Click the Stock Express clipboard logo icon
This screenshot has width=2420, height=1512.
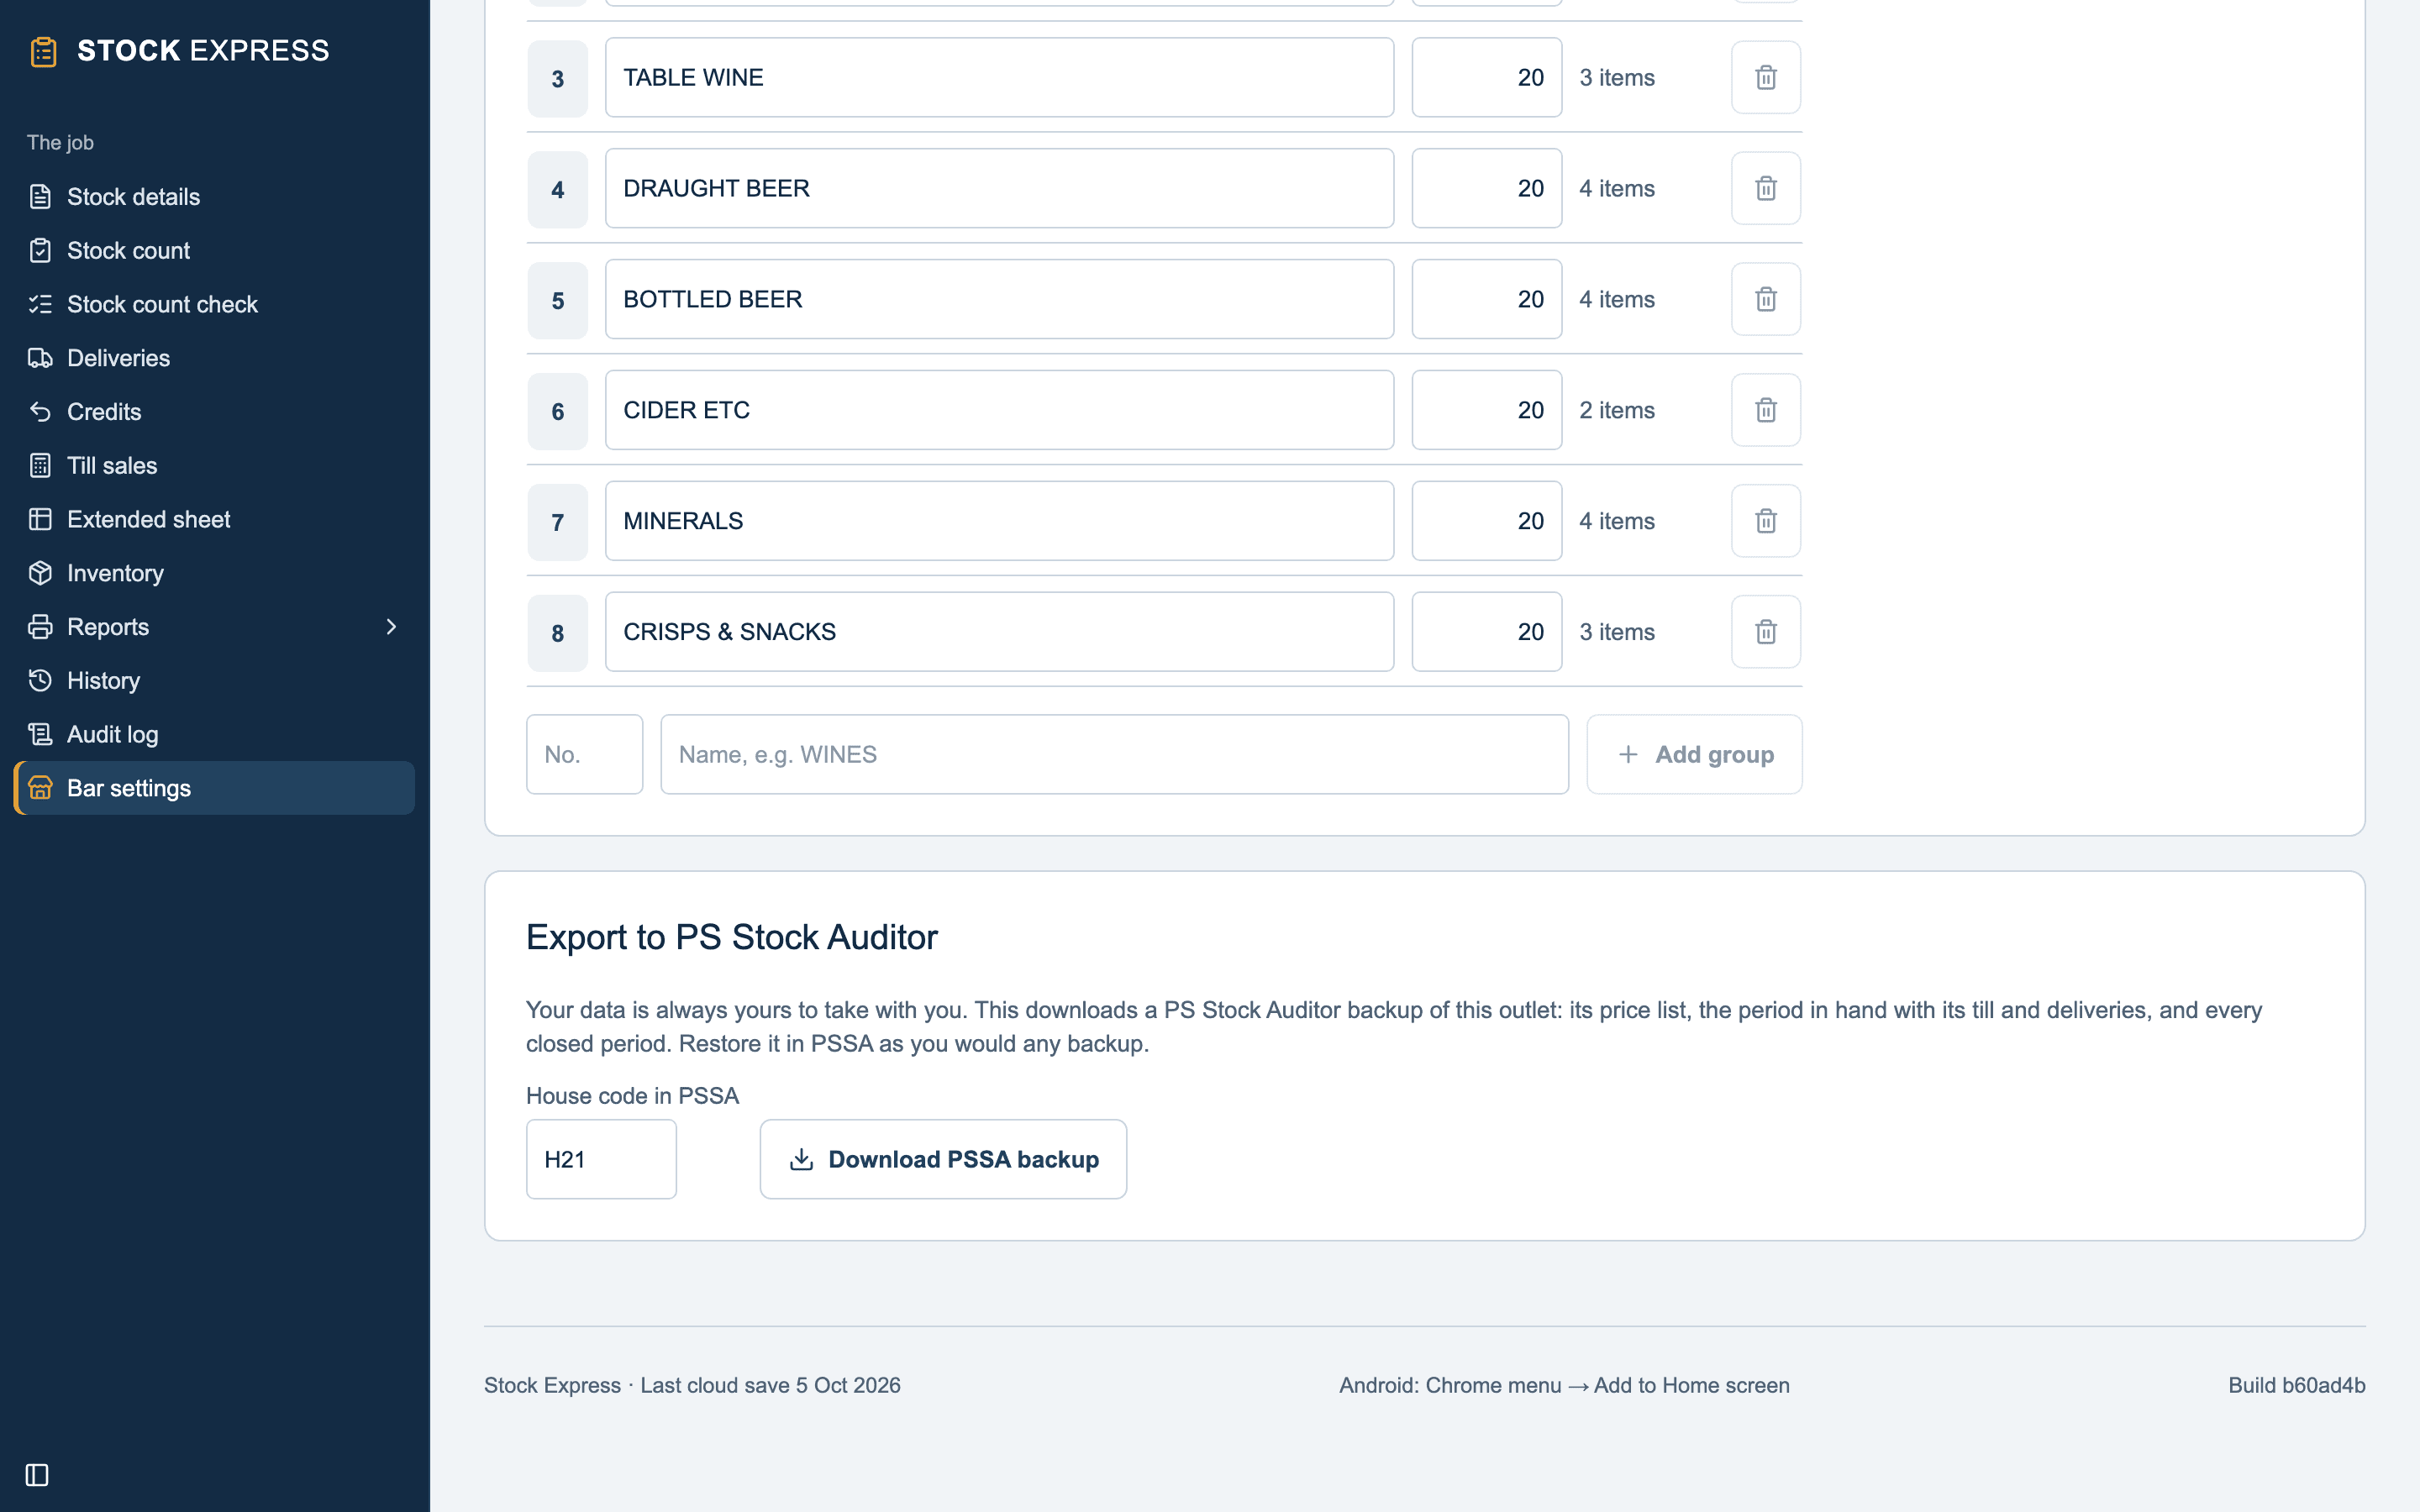[x=43, y=51]
